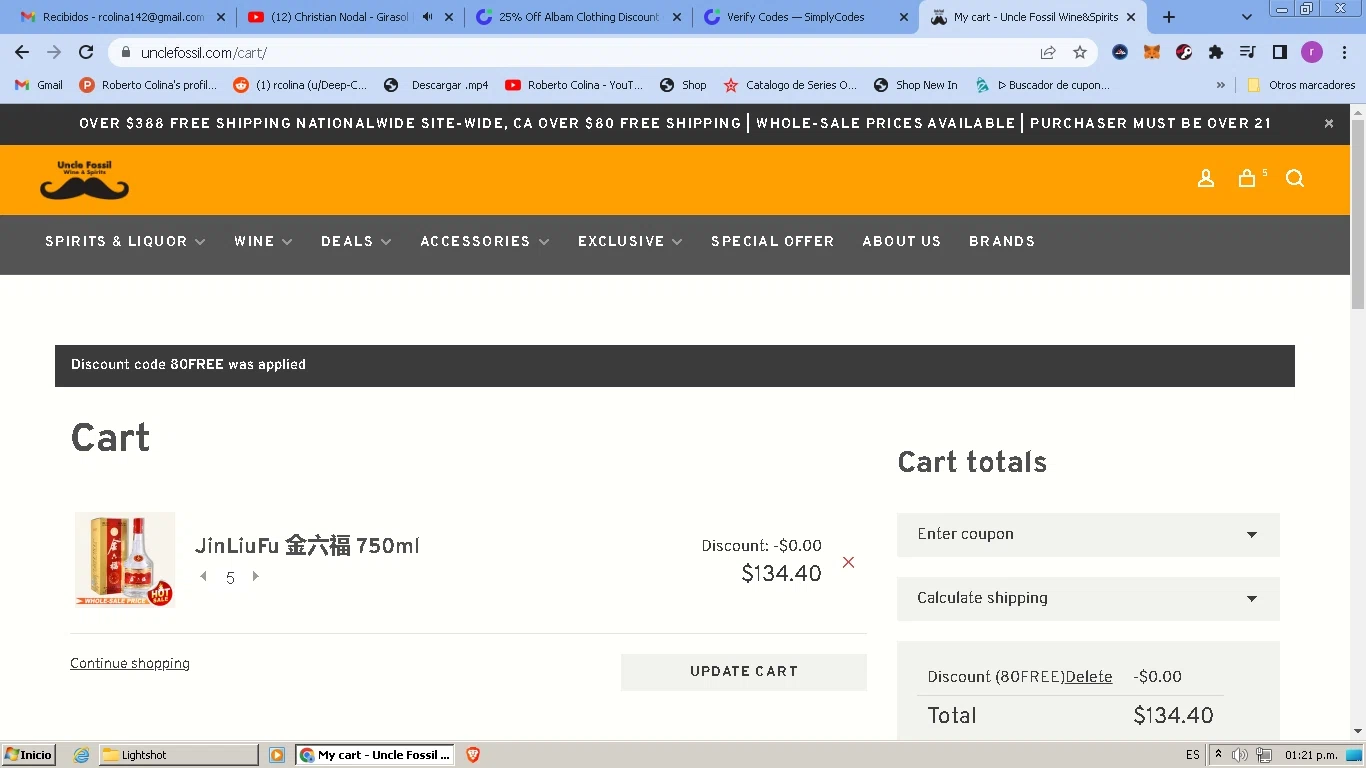Open a new browser tab
The image size is (1366, 768).
click(x=1169, y=17)
